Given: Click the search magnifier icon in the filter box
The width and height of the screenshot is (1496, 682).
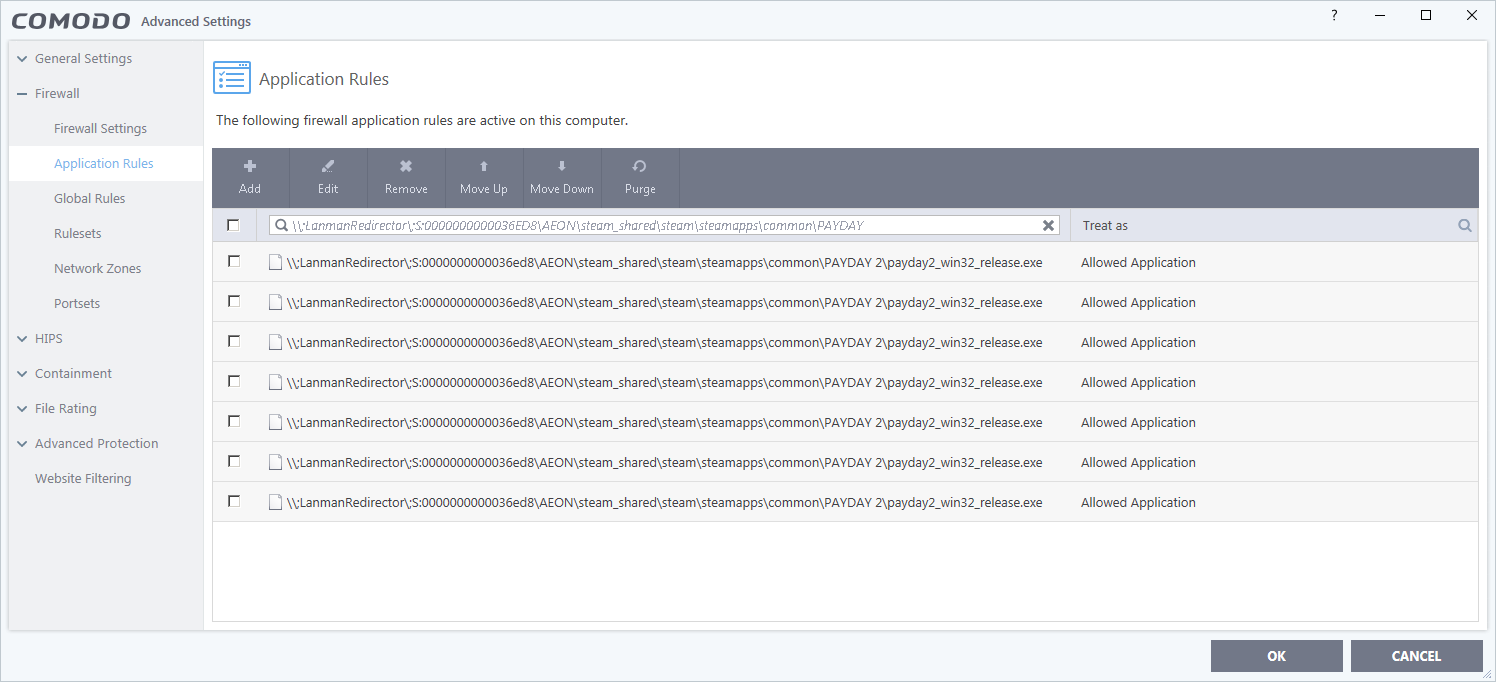Looking at the screenshot, I should [x=280, y=226].
